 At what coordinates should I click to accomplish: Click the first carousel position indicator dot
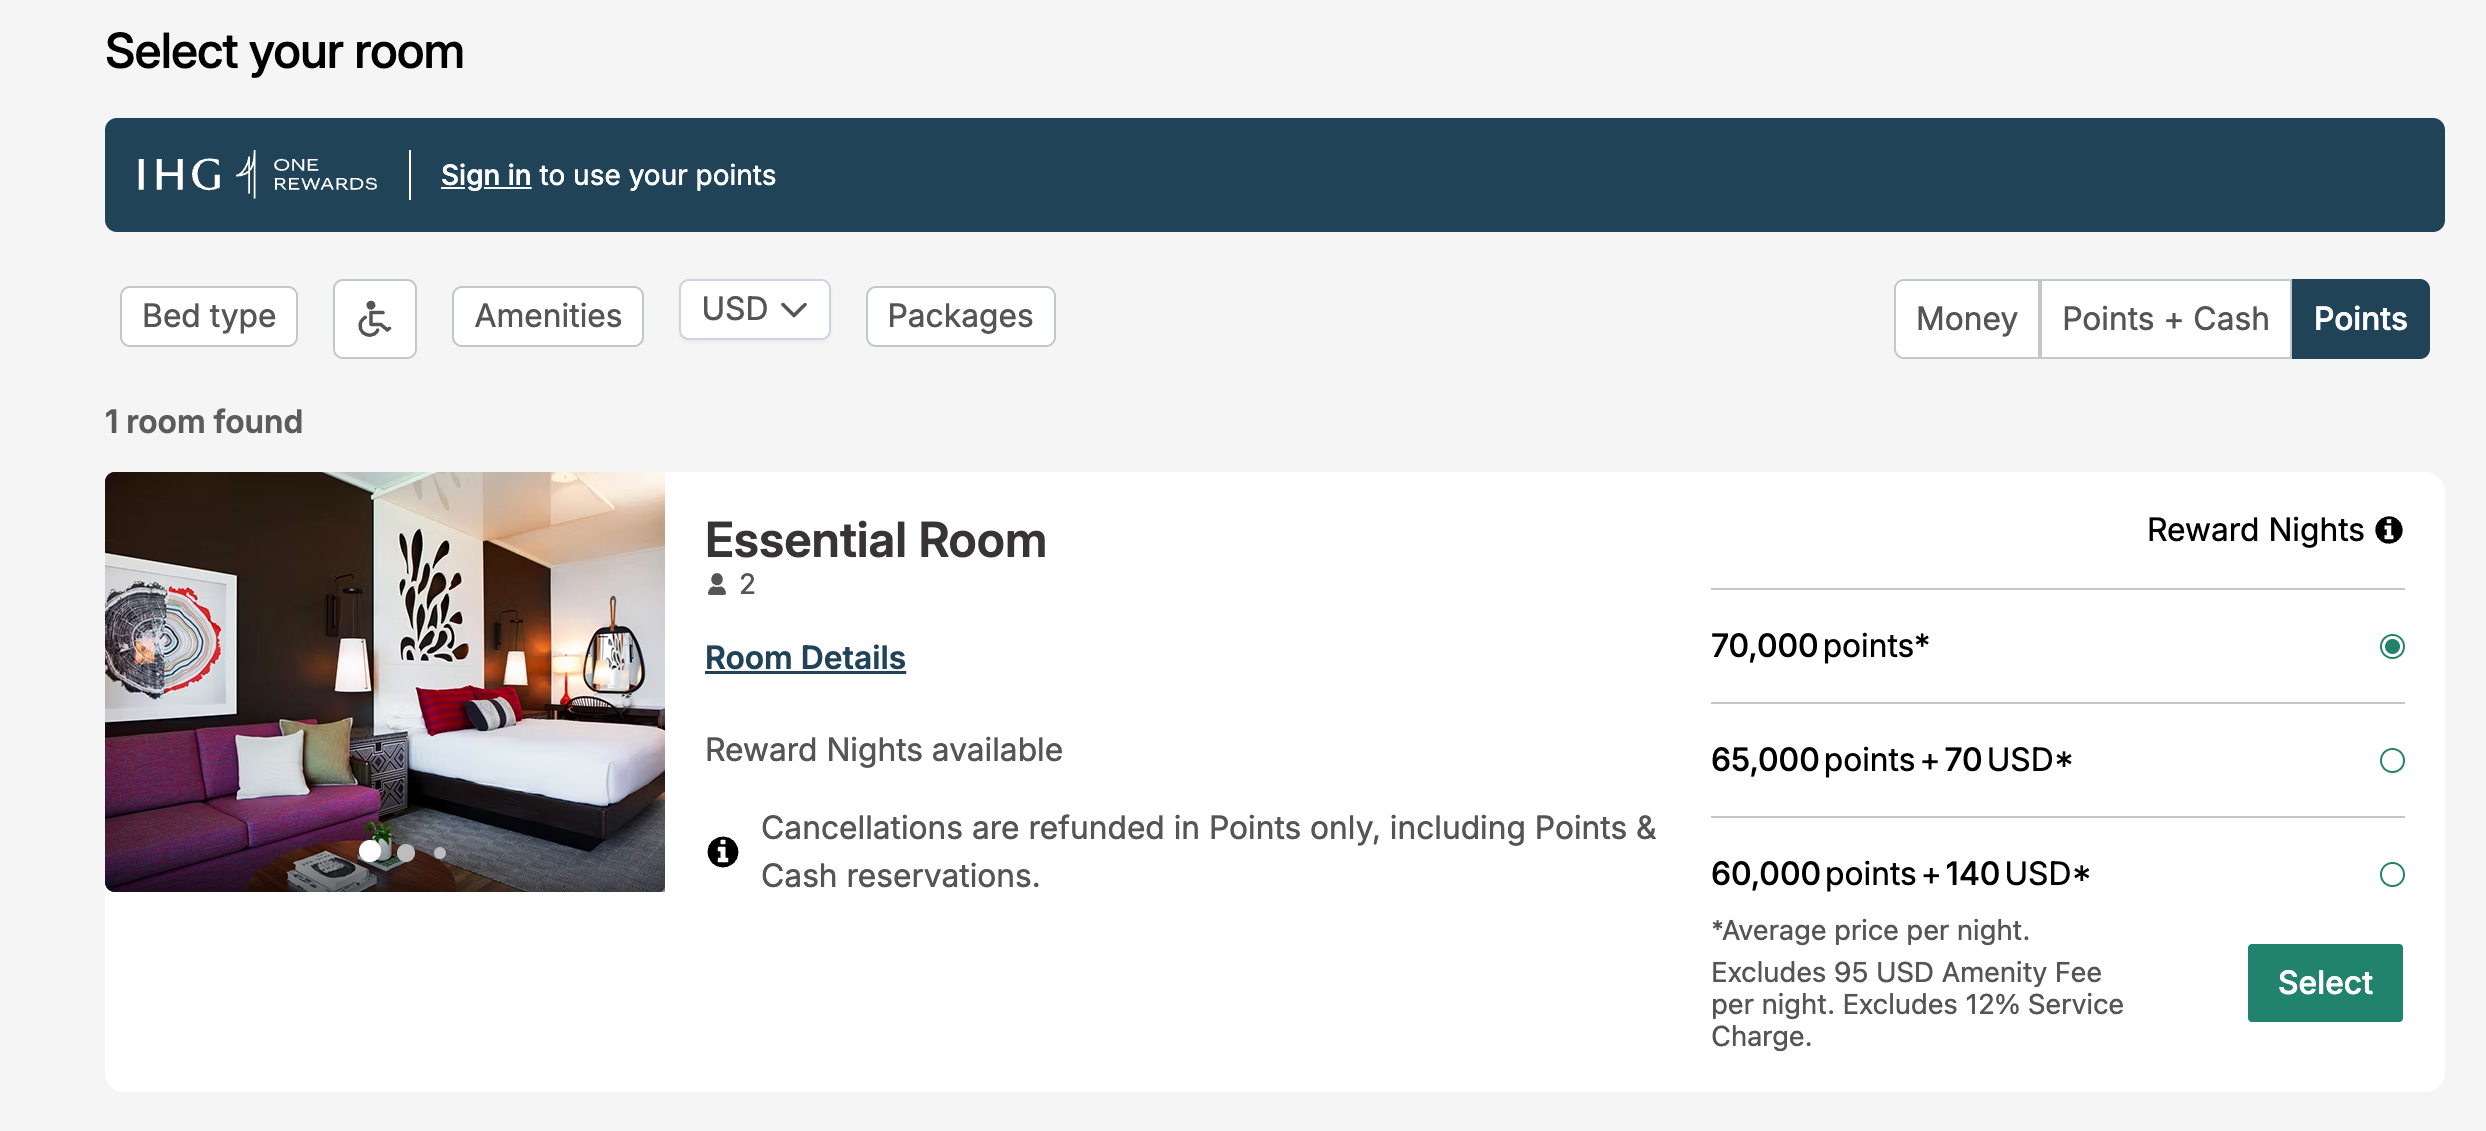(373, 852)
